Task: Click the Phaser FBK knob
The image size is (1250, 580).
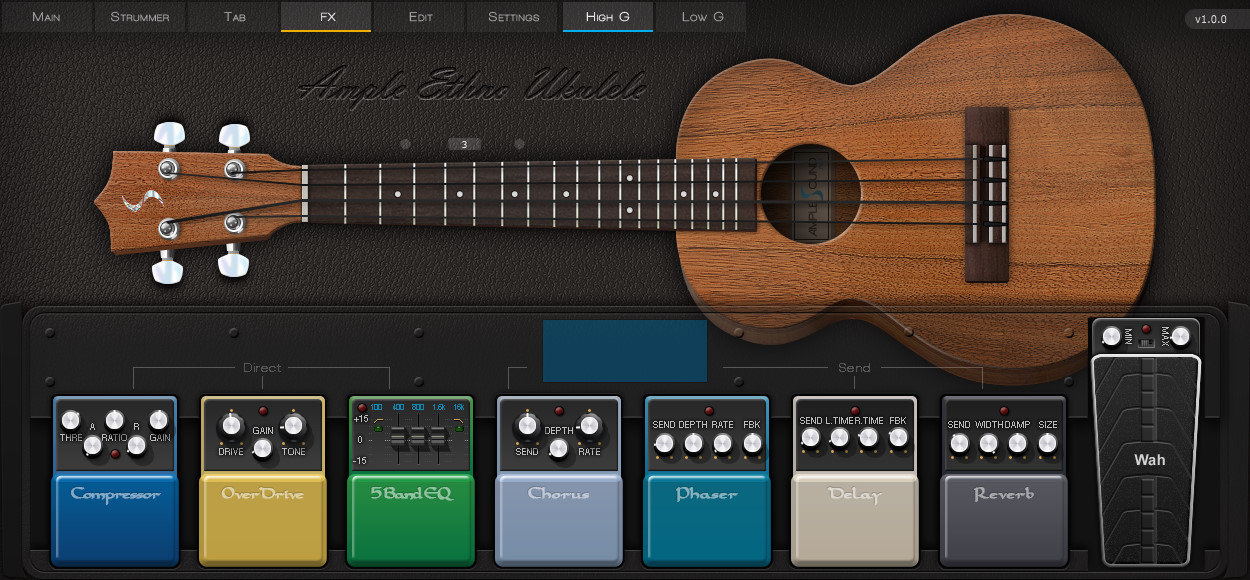Action: point(752,443)
